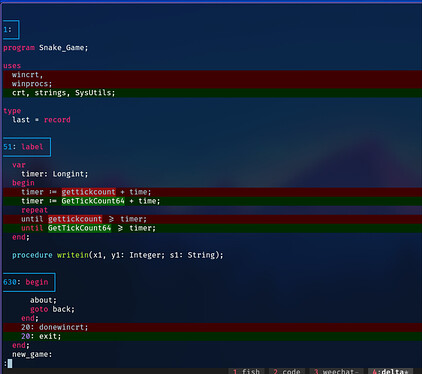Click the highlighted 'GetTickCount64' word in the added until line
Viewport: 422px width, 374px height.
(79, 228)
